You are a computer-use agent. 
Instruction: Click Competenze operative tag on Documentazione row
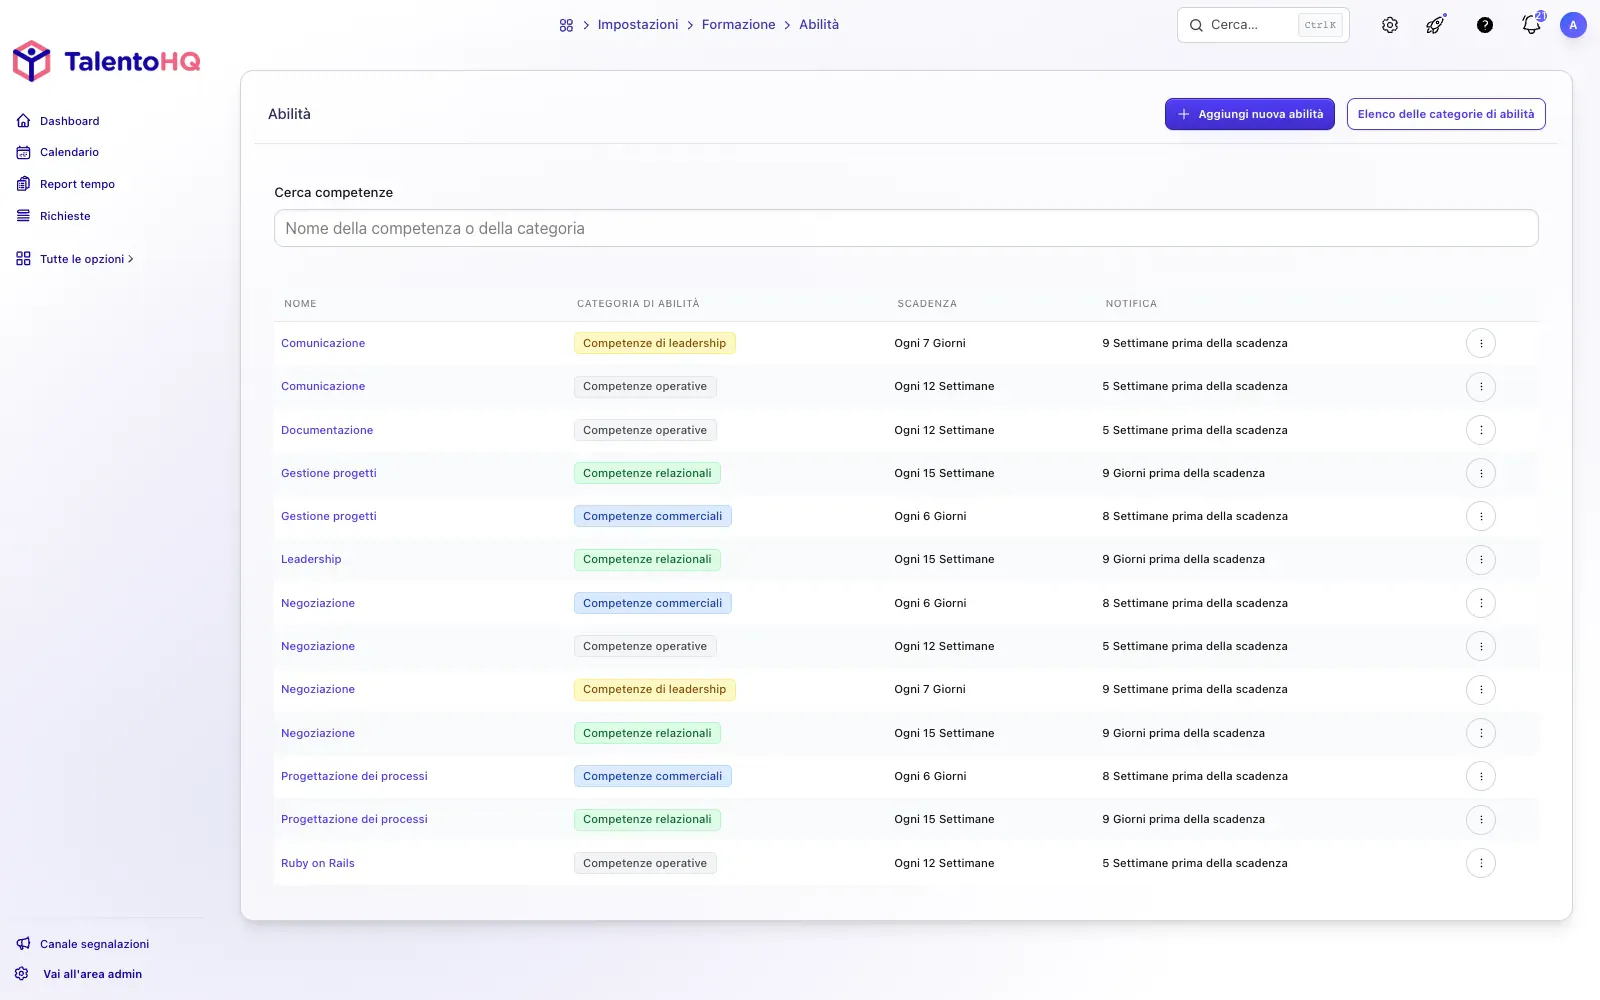coord(645,430)
